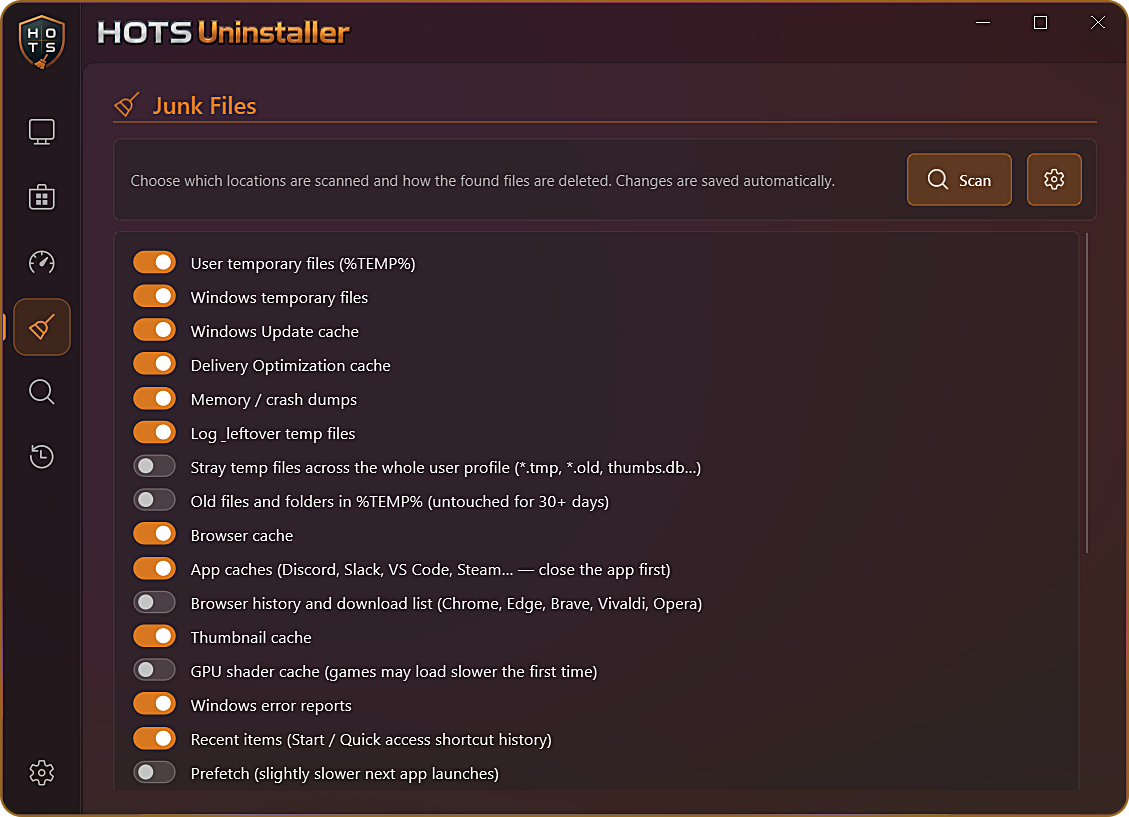The width and height of the screenshot is (1129, 817).
Task: Maximize the HOTS Uninstaller window
Action: [x=1040, y=22]
